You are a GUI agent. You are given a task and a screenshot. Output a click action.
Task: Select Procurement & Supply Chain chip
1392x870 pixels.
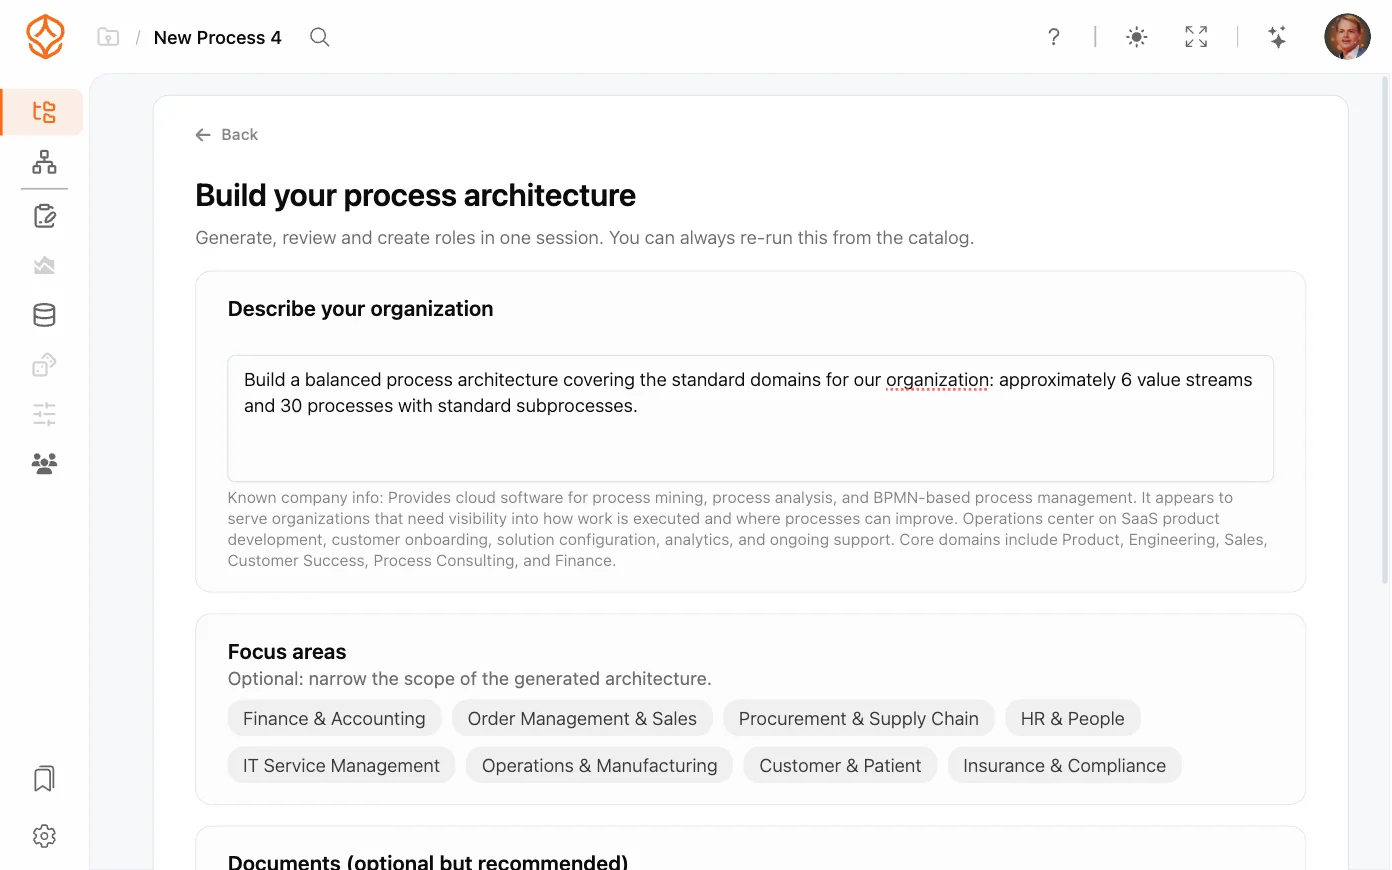tap(858, 718)
